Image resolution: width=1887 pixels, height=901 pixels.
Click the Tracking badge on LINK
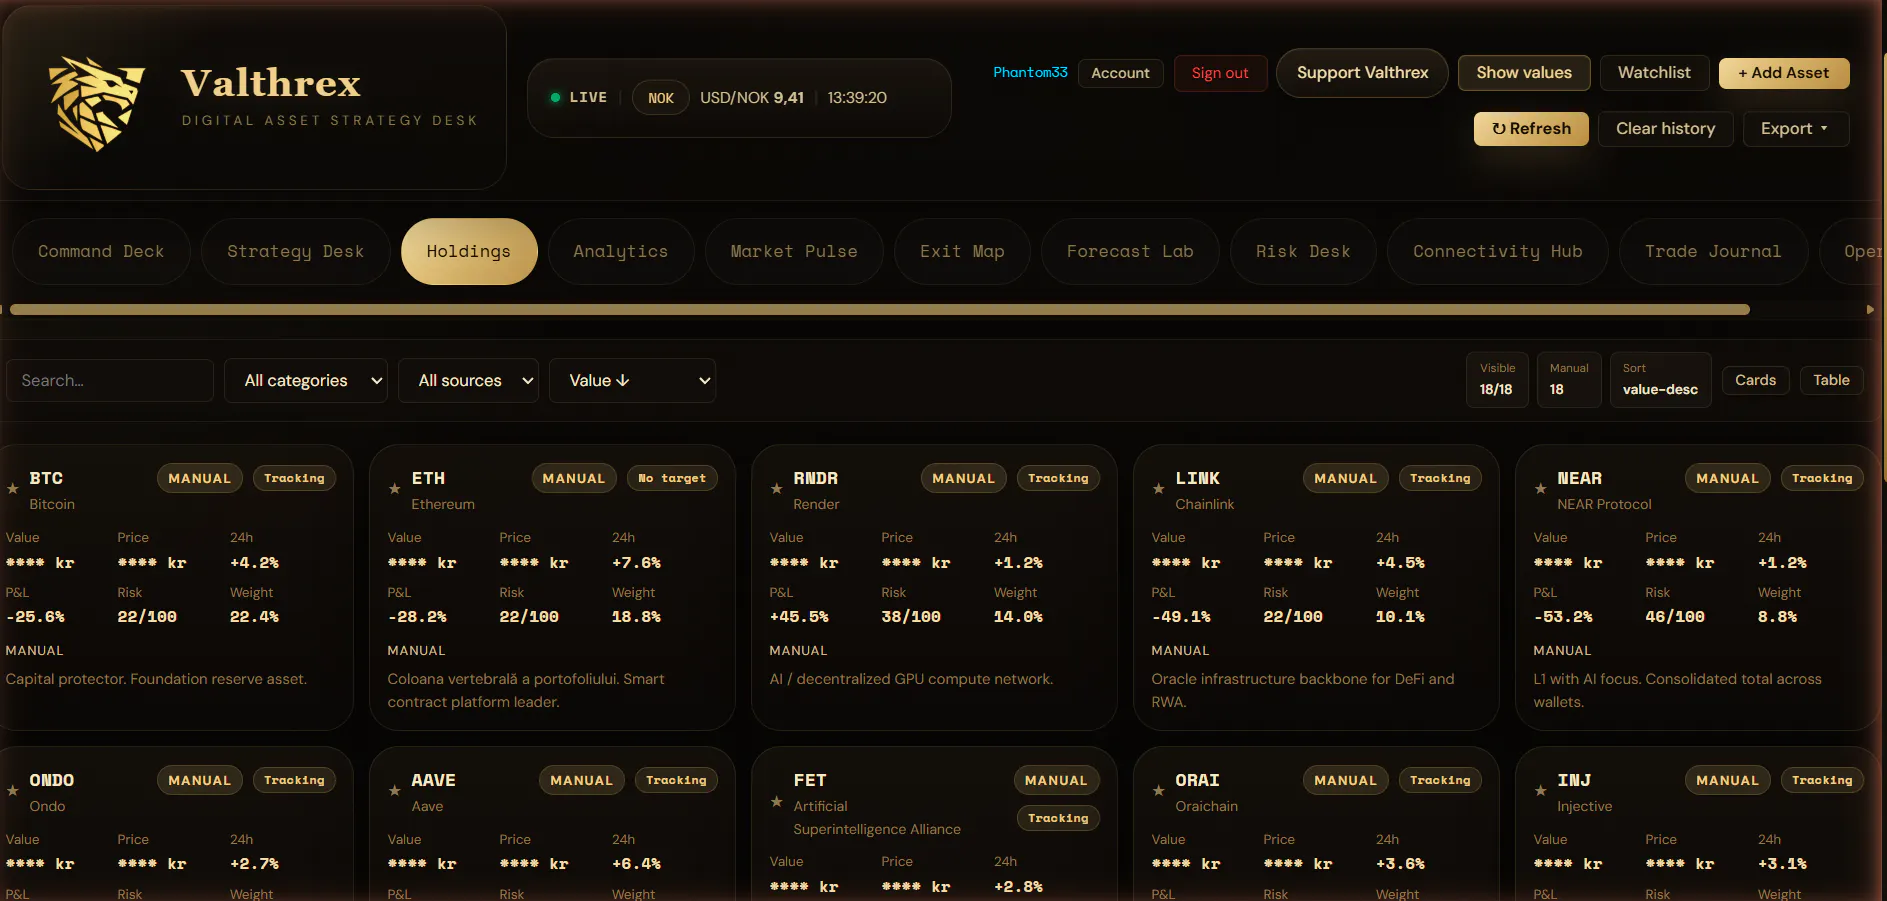coord(1440,479)
